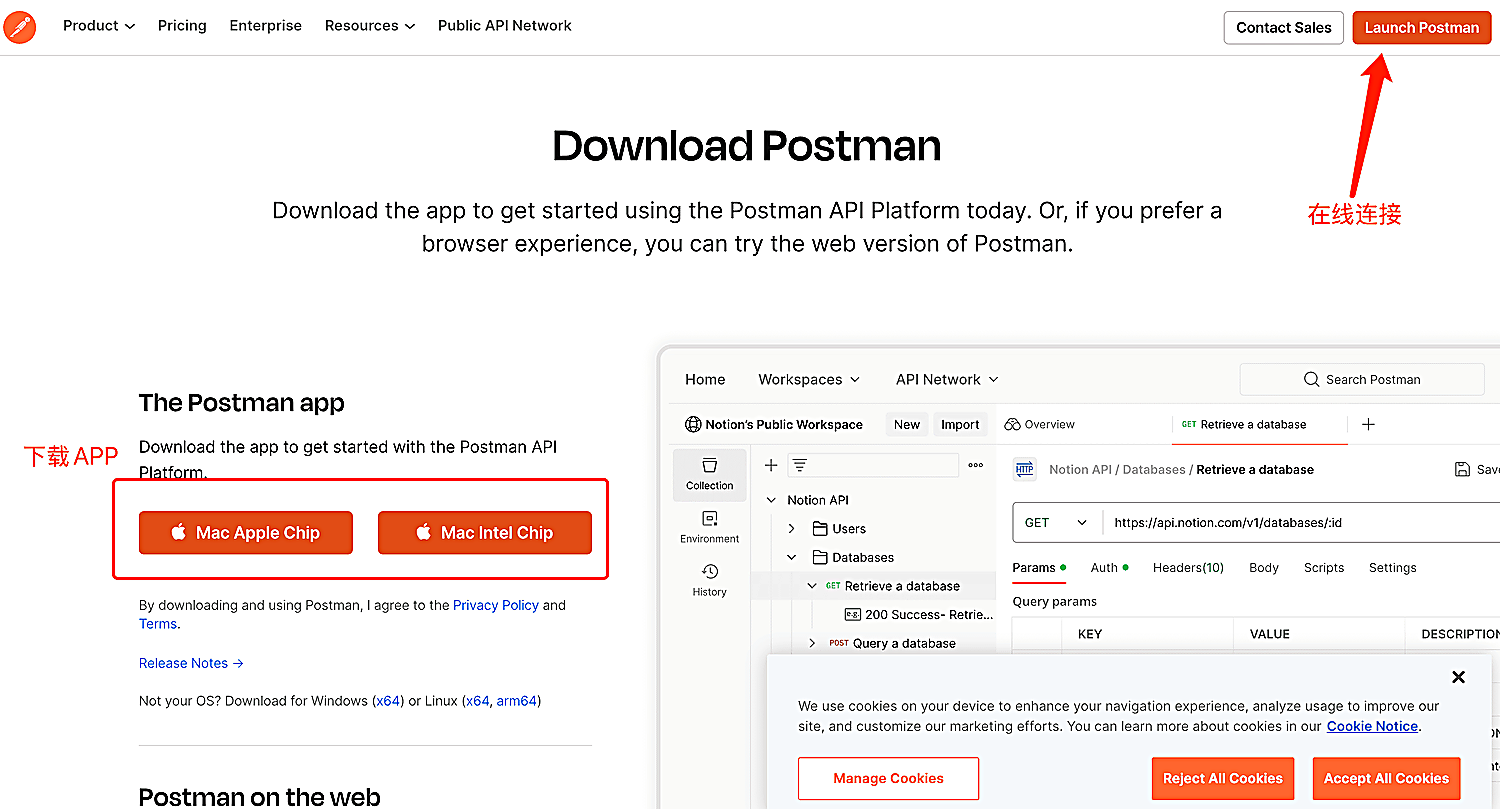Screen dimensions: 1500x809
Task: Open the Workspaces dropdown
Action: (x=809, y=379)
